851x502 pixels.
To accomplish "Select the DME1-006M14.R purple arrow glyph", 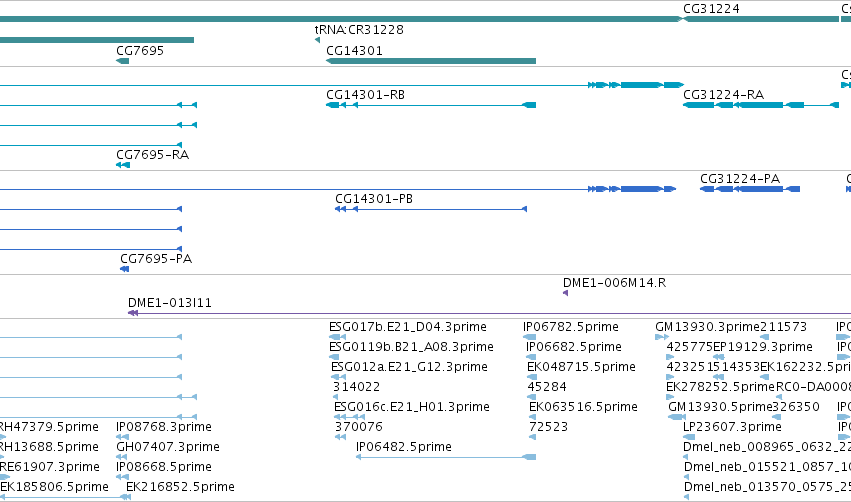I will 566,293.
